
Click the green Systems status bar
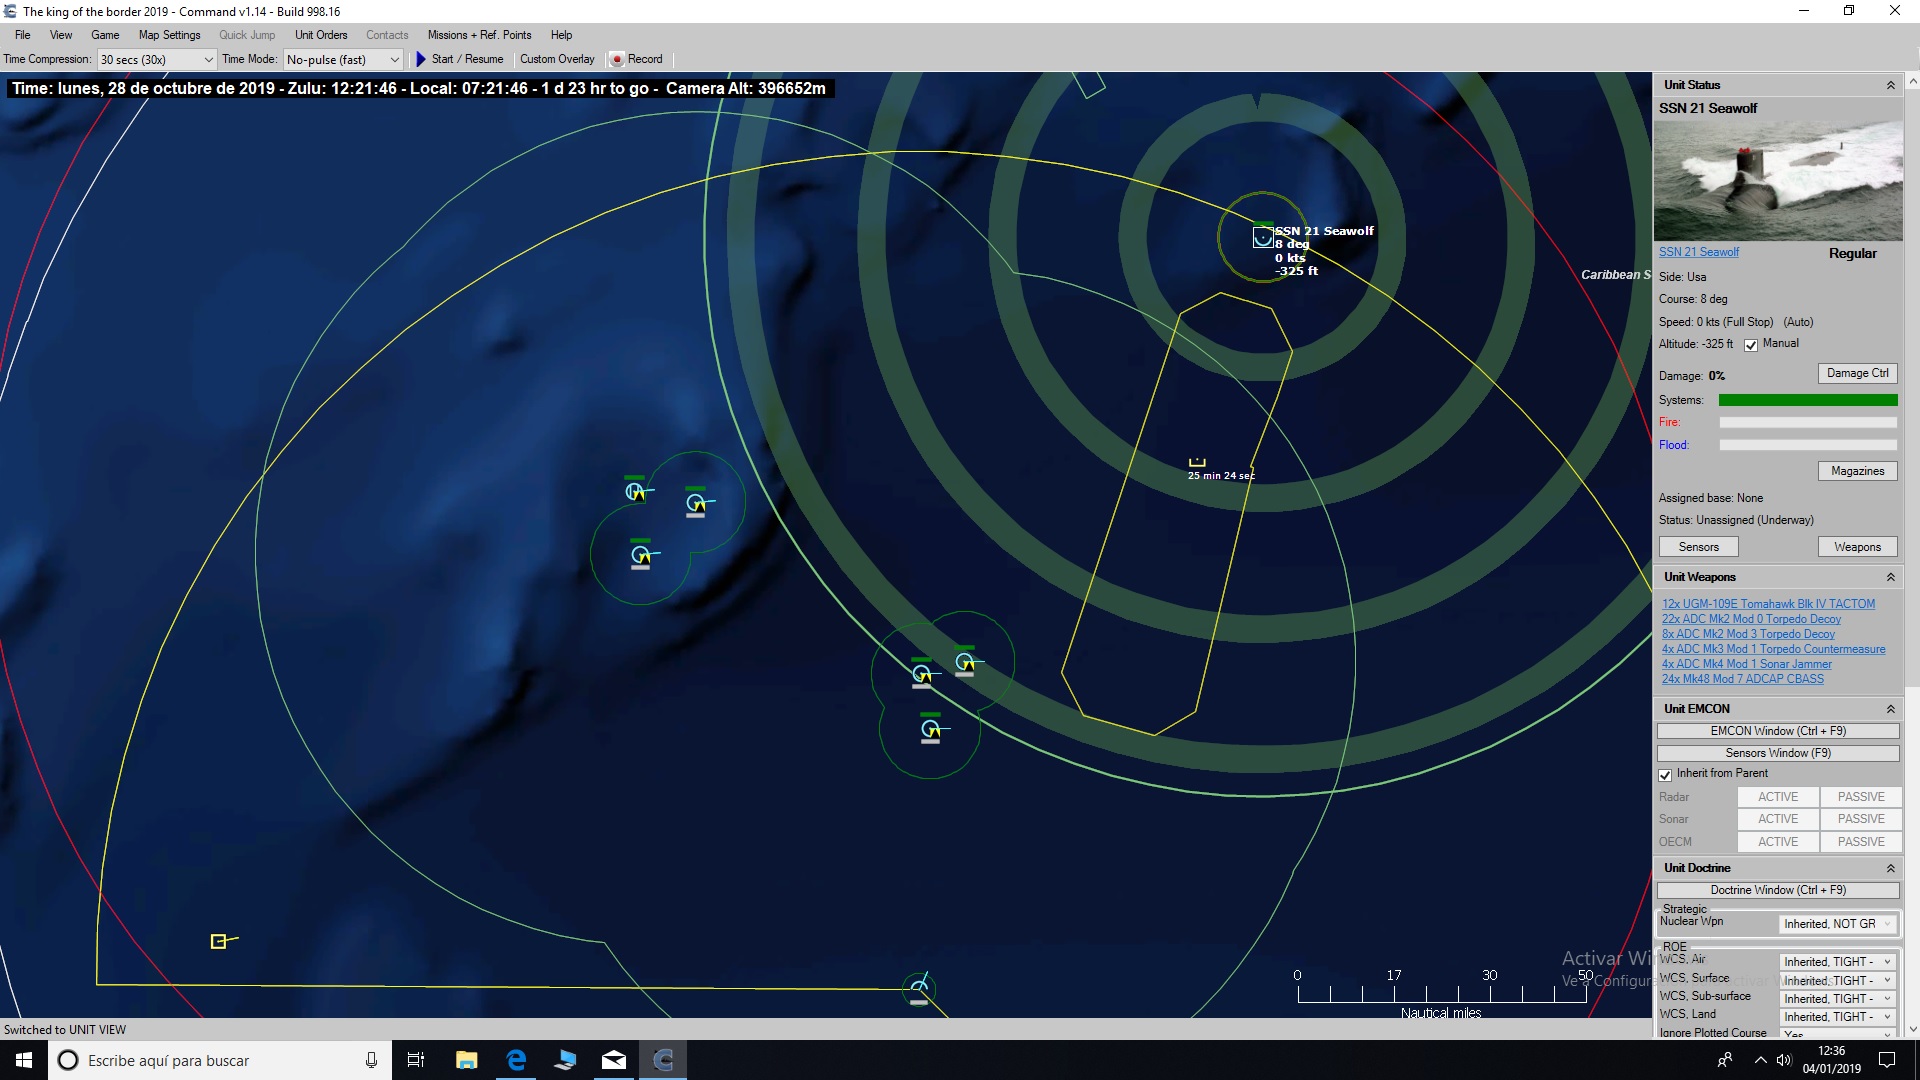[x=1808, y=400]
